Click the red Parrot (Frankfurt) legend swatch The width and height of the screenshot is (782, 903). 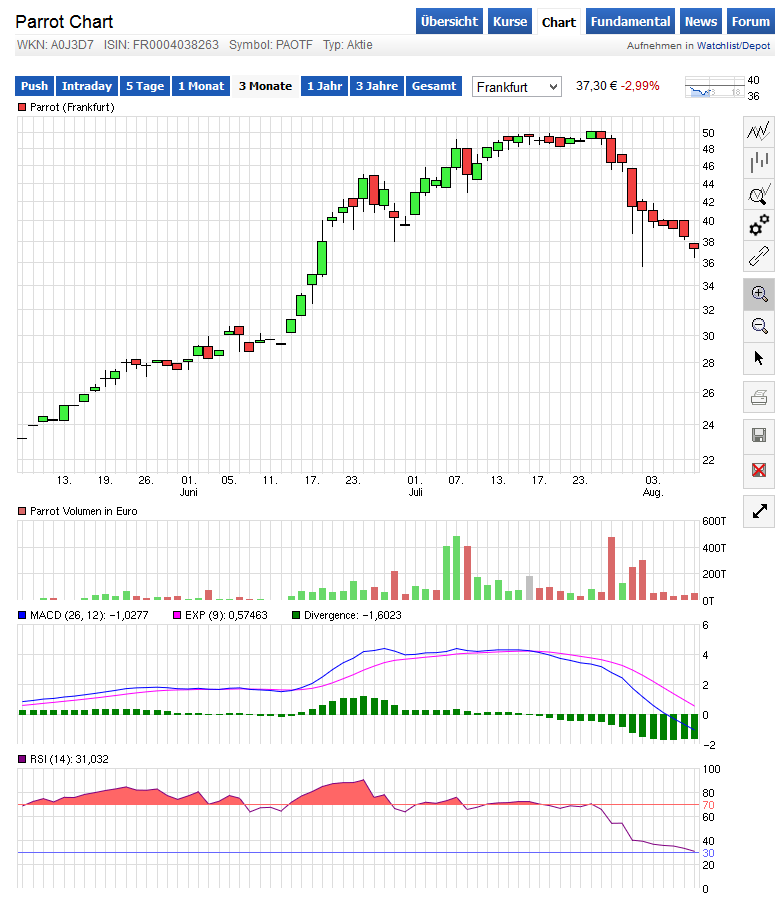tap(22, 107)
